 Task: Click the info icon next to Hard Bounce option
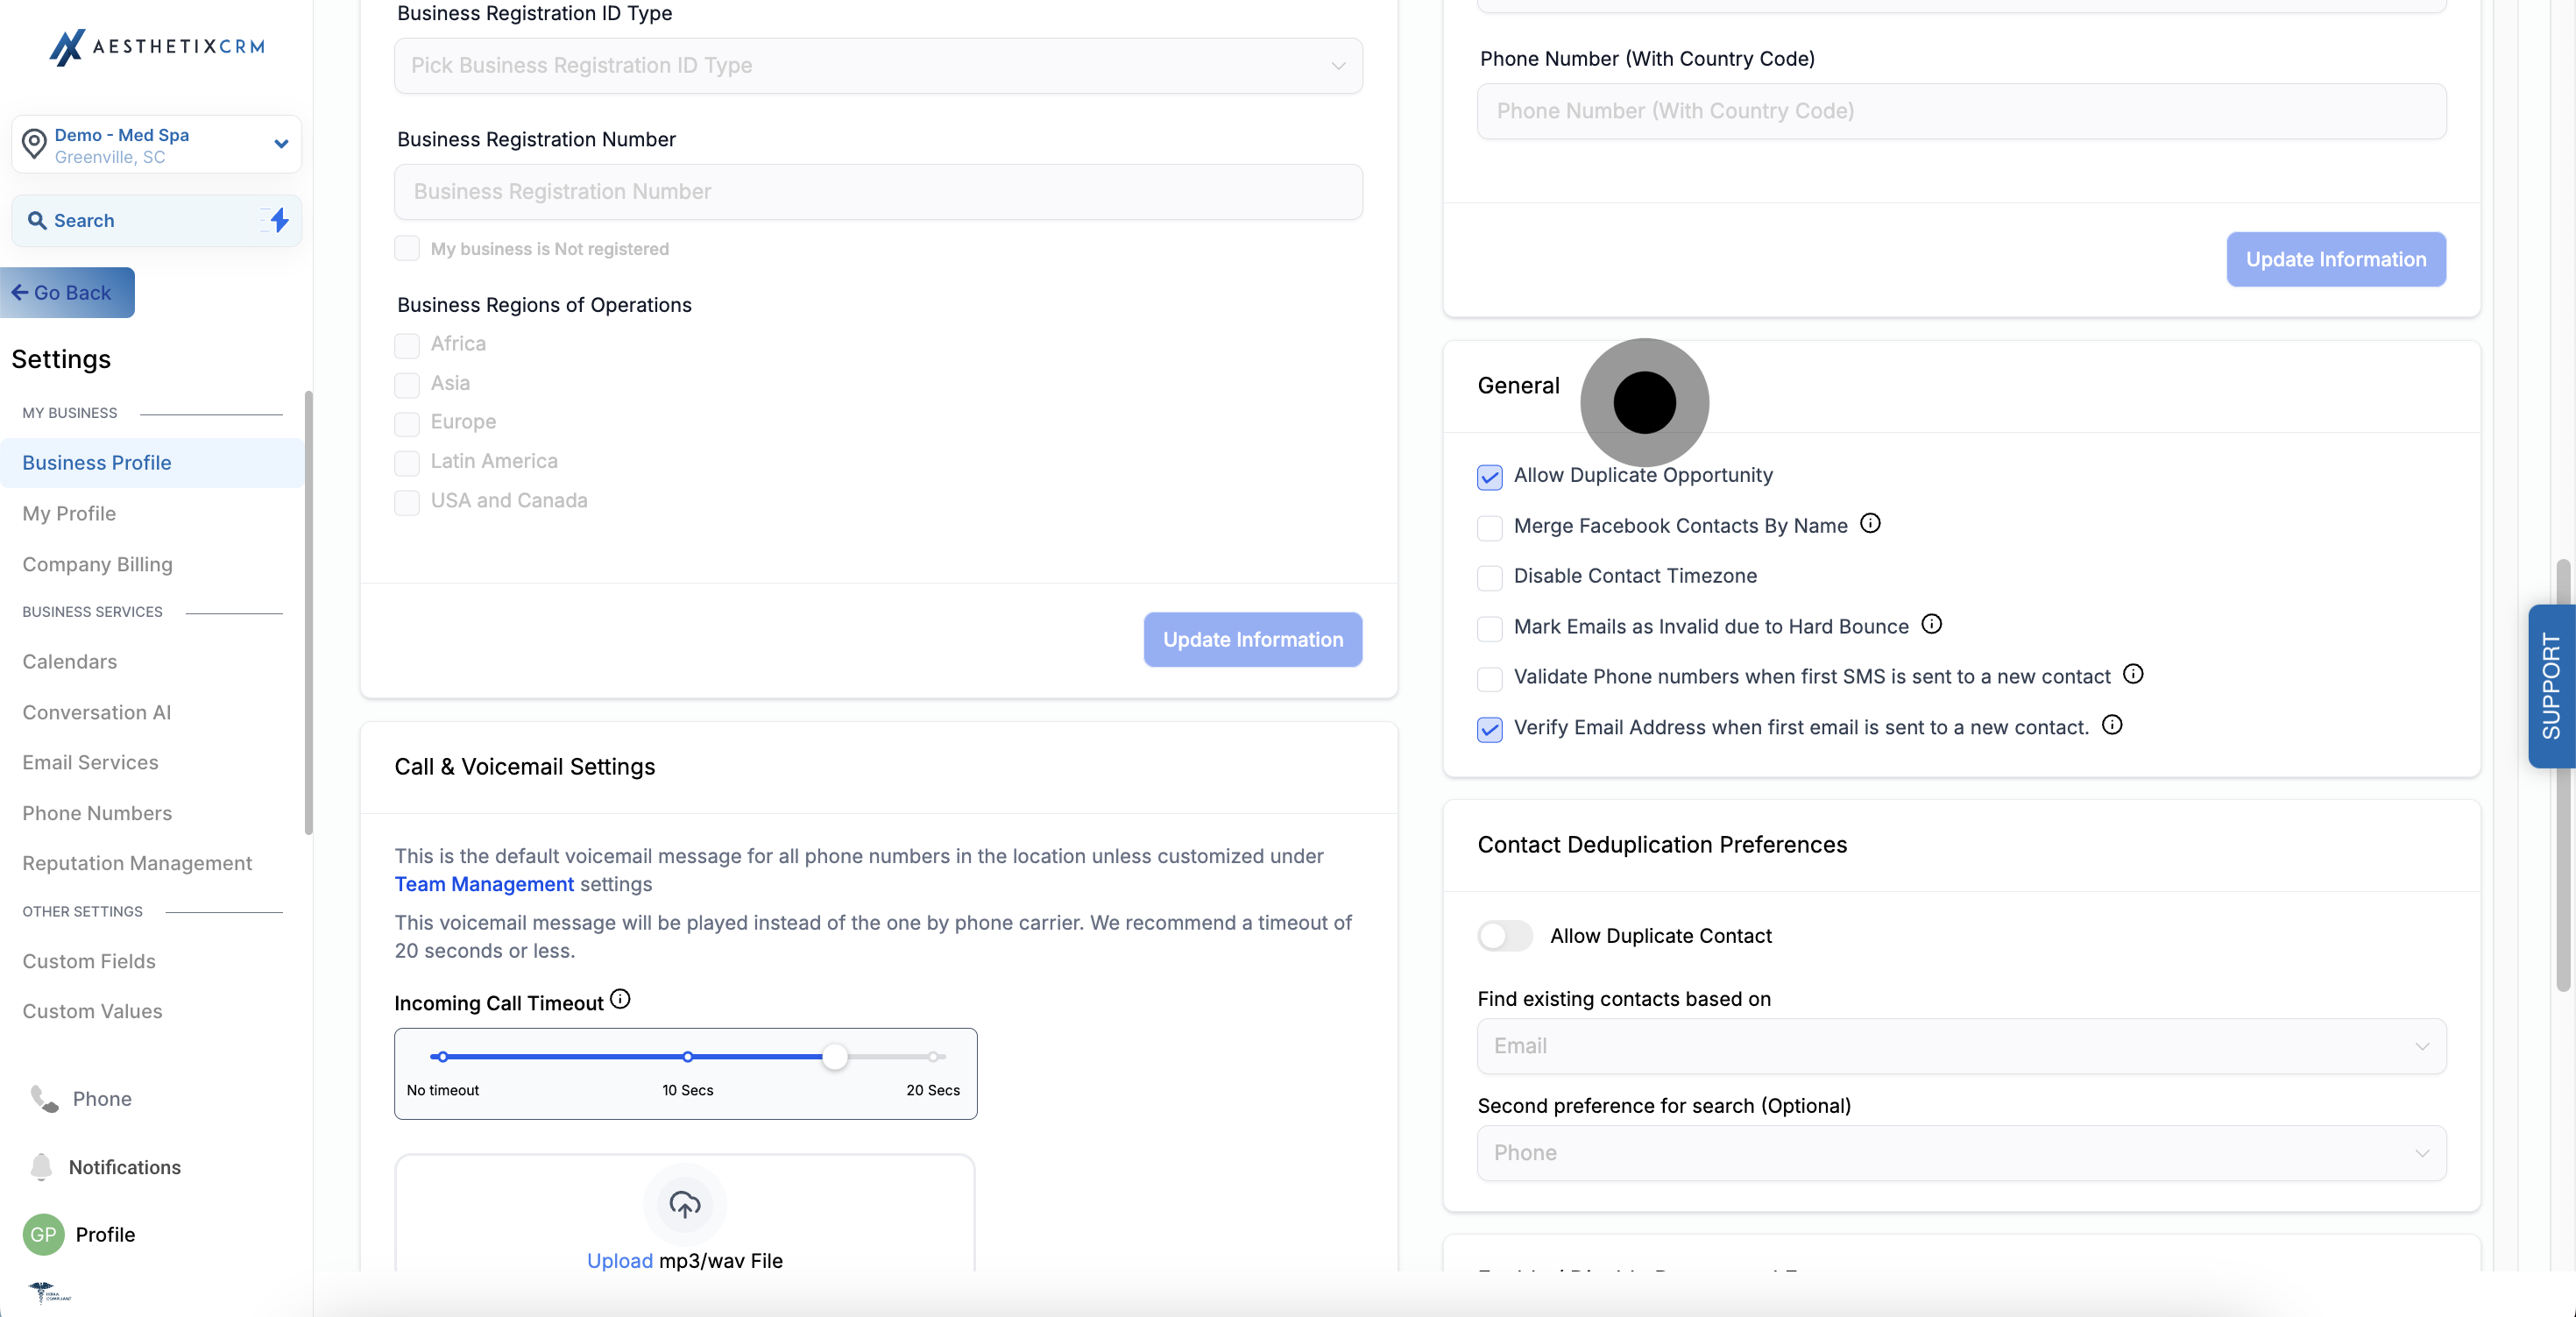click(x=1931, y=624)
